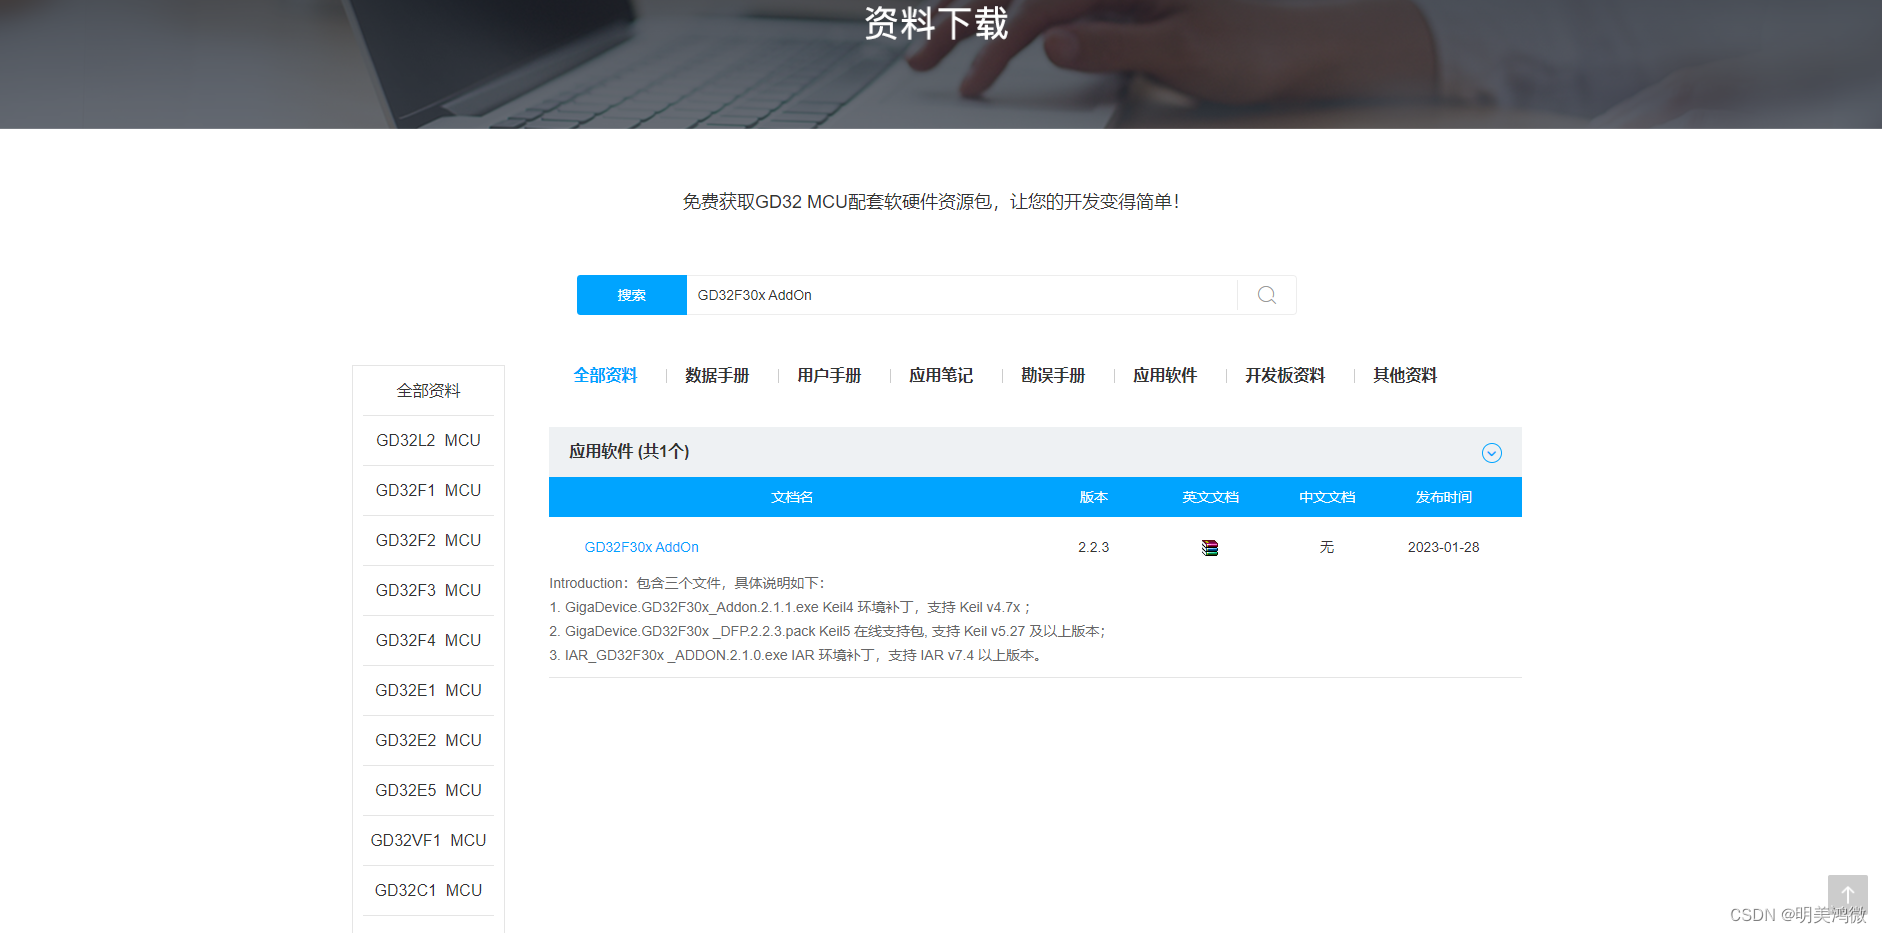Image resolution: width=1882 pixels, height=933 pixels.
Task: Choose GD32E2 MCU in sidebar
Action: coord(428,740)
